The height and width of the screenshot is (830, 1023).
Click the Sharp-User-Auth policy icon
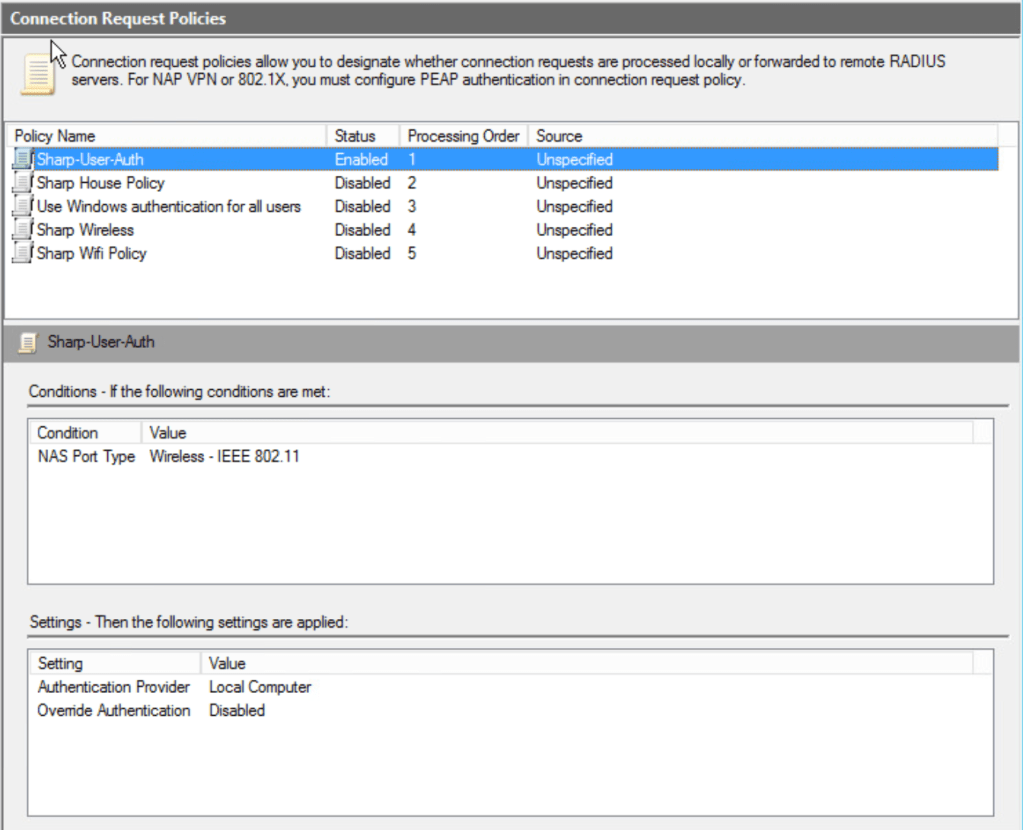pos(23,159)
